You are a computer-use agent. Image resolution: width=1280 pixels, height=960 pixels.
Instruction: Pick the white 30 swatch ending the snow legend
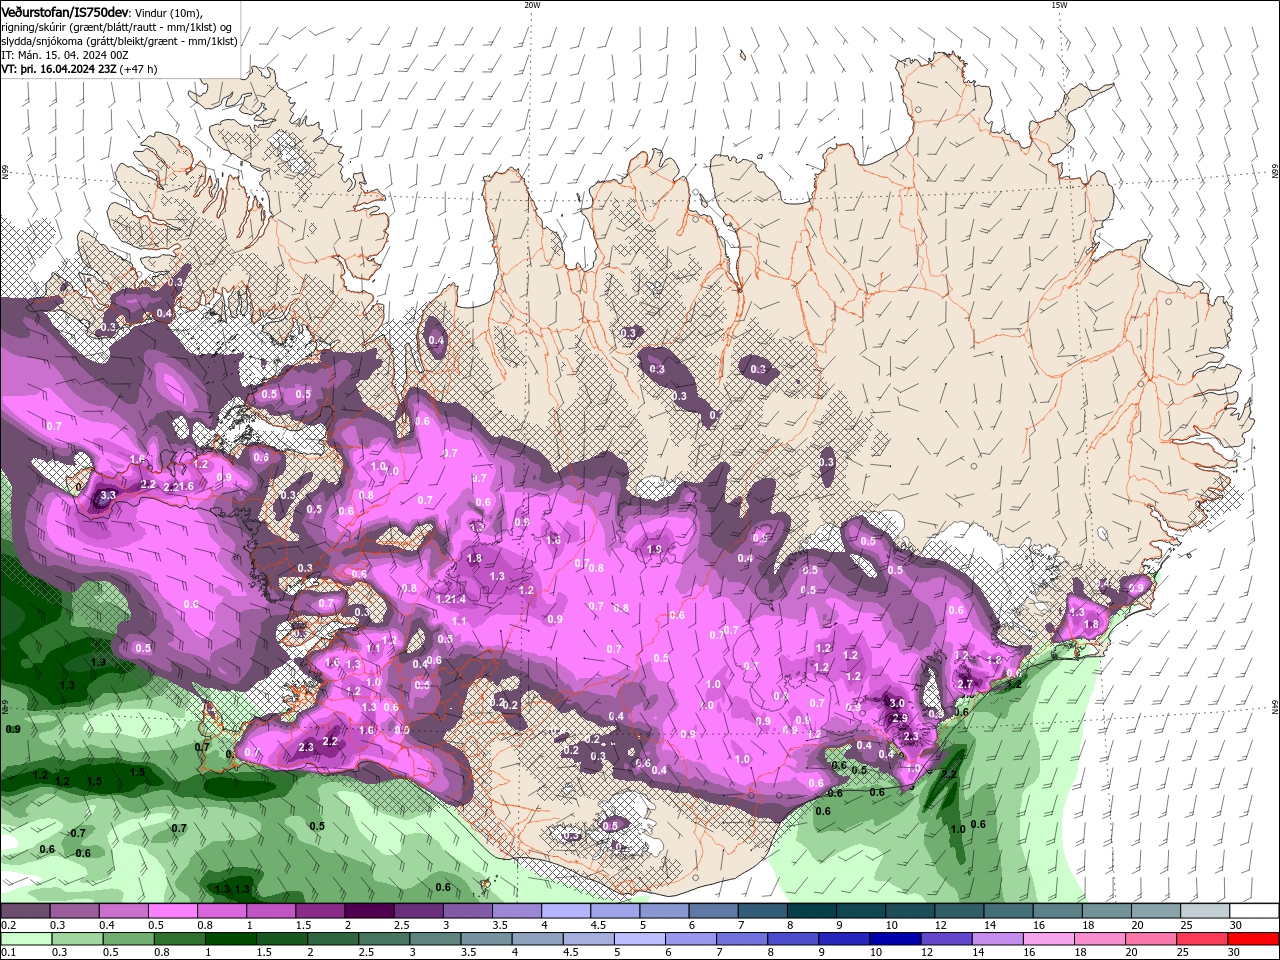[1255, 911]
